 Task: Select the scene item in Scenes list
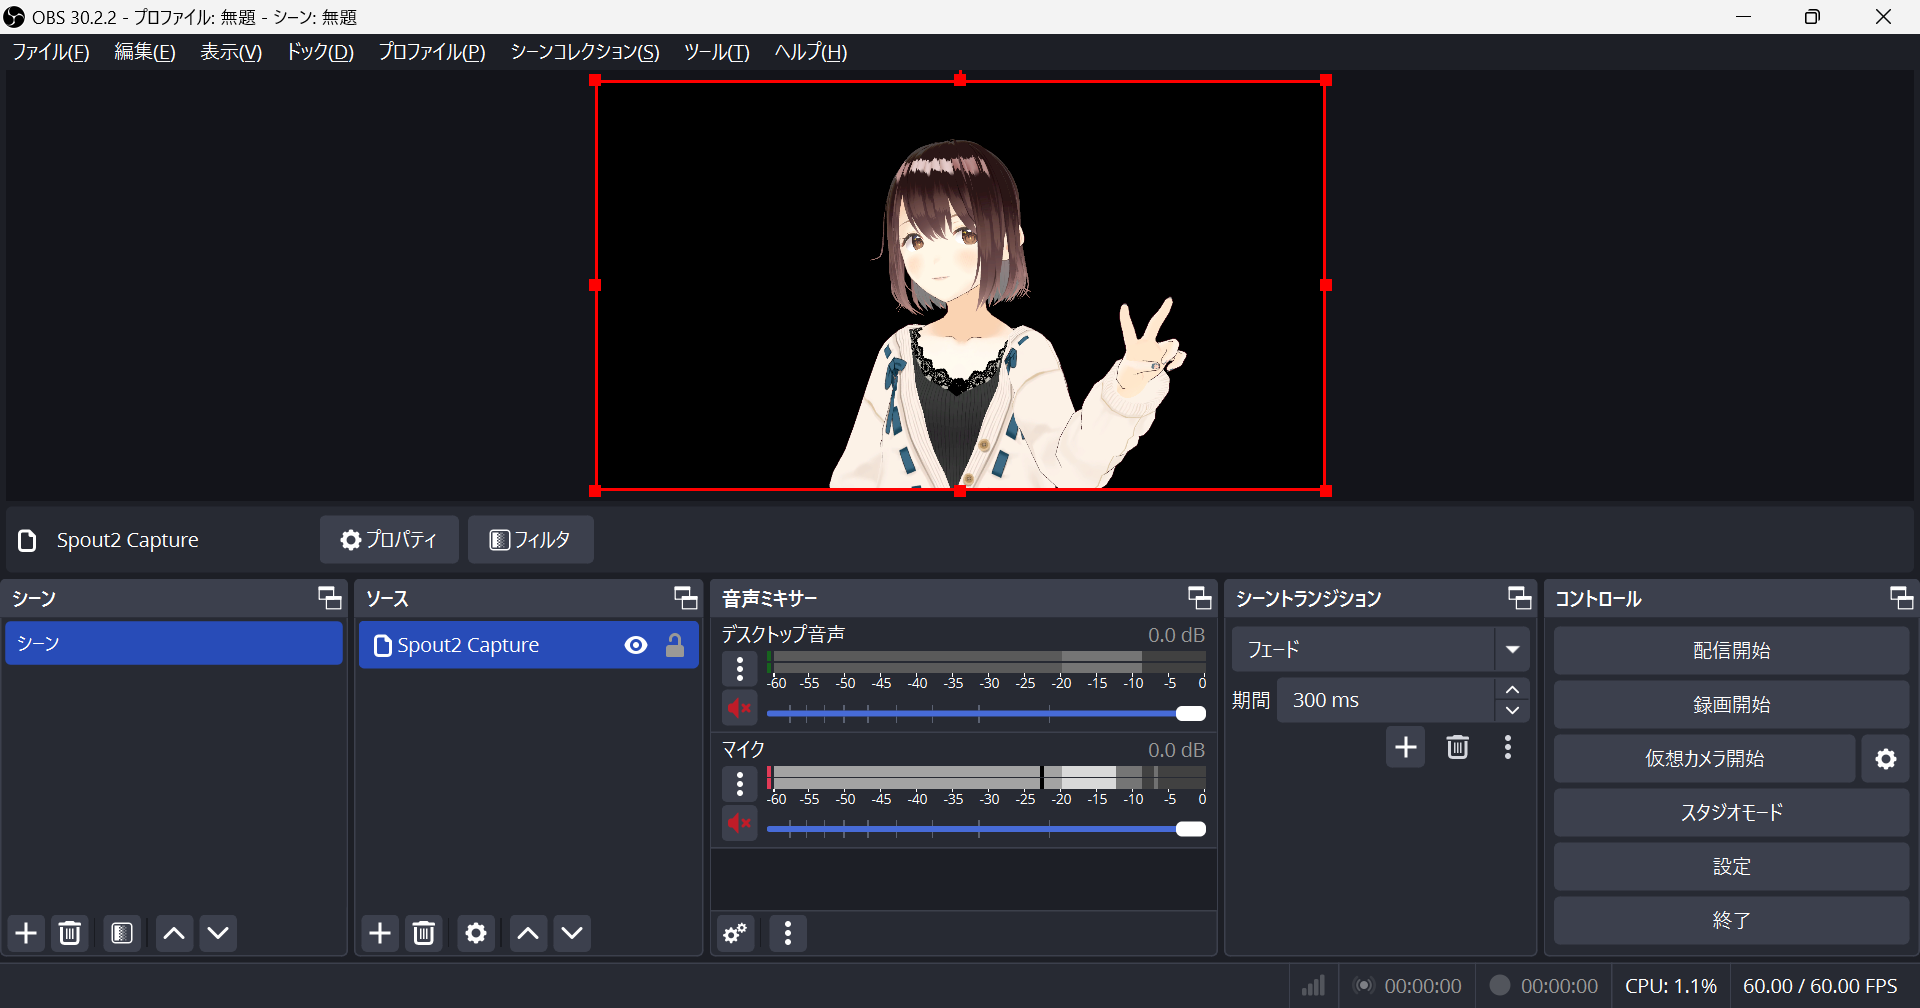[174, 643]
